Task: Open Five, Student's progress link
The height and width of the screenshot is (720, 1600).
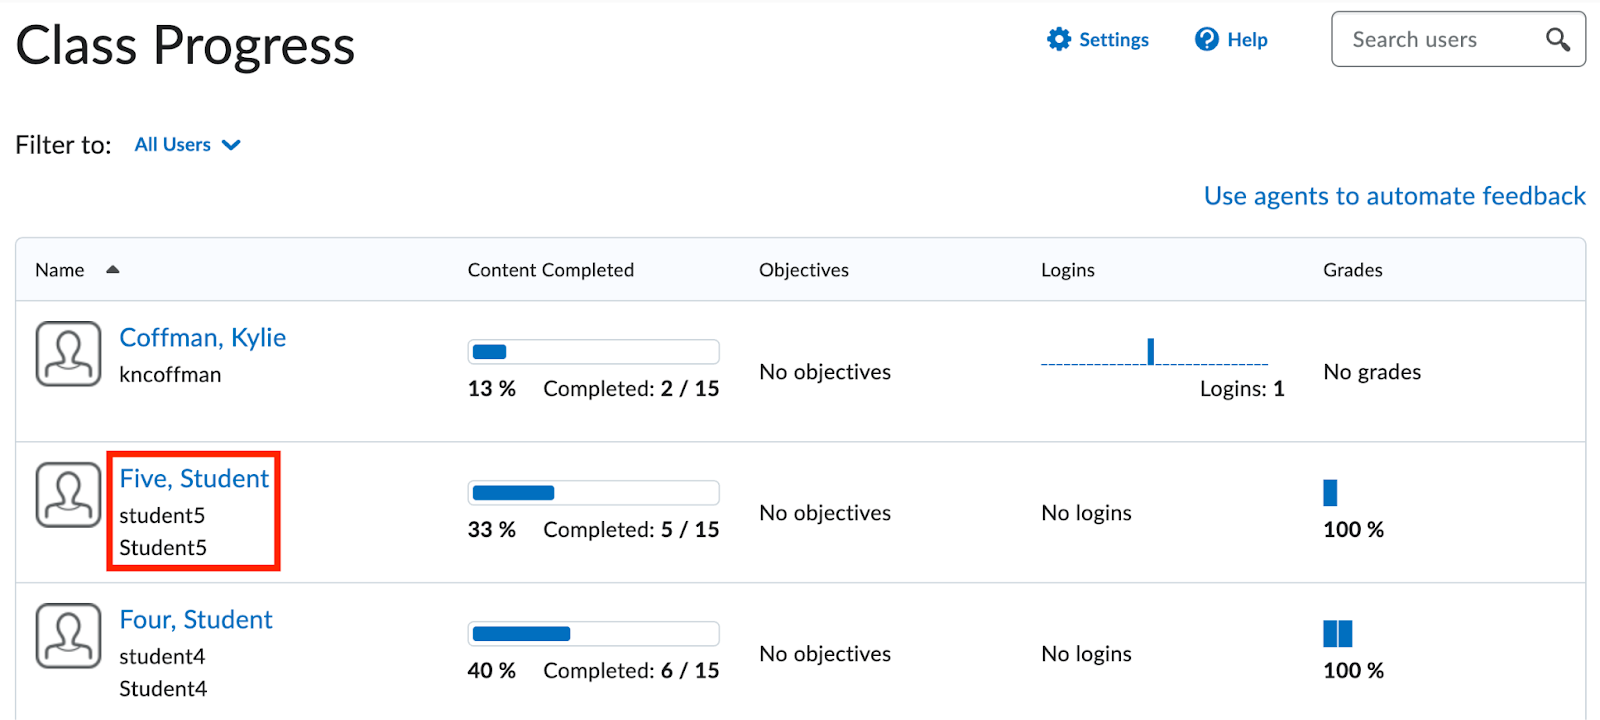Action: coord(194,479)
